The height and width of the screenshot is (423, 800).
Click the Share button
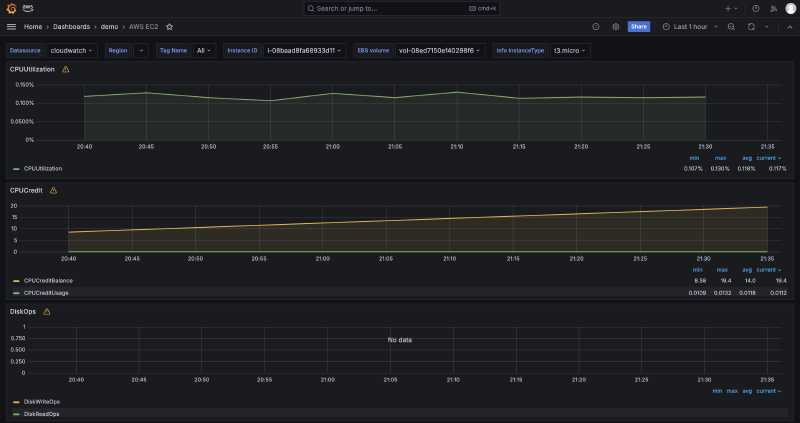[x=639, y=27]
